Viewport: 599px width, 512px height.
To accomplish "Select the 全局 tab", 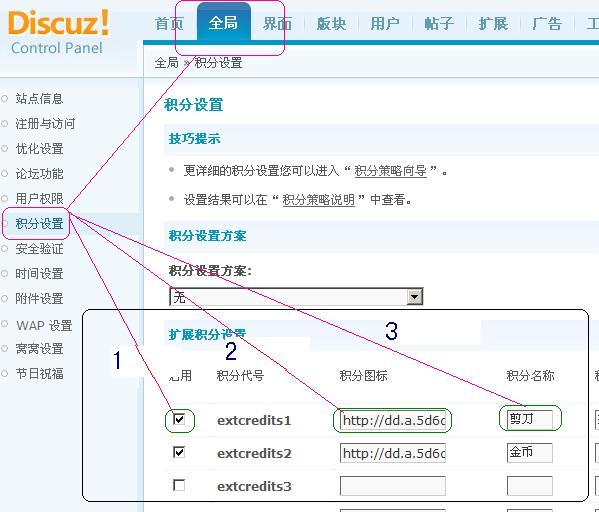I will click(223, 23).
